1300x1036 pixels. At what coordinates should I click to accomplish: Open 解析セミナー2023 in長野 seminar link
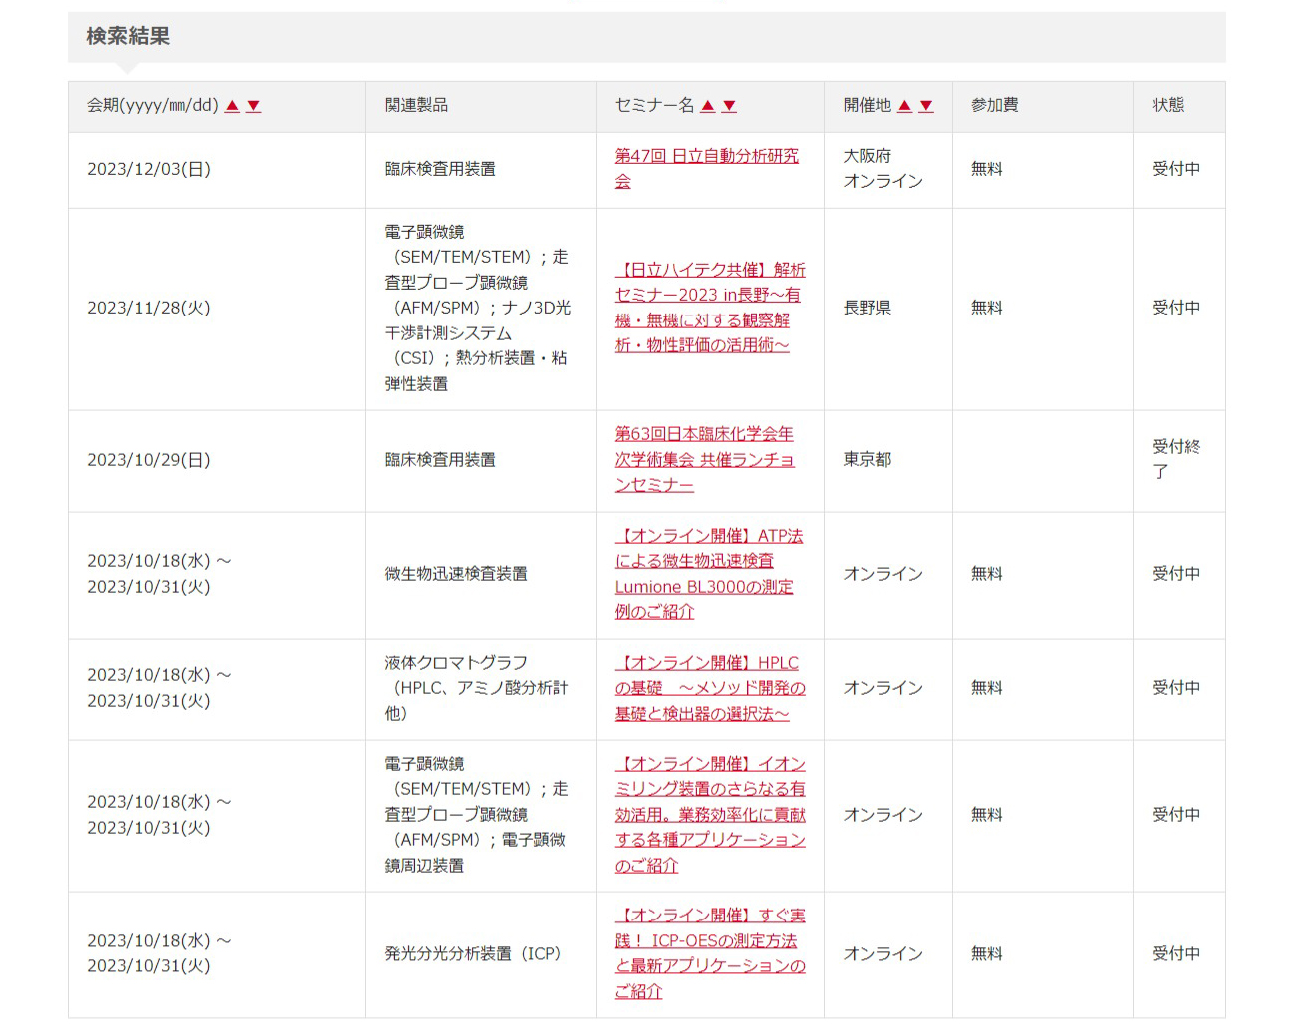pos(710,308)
